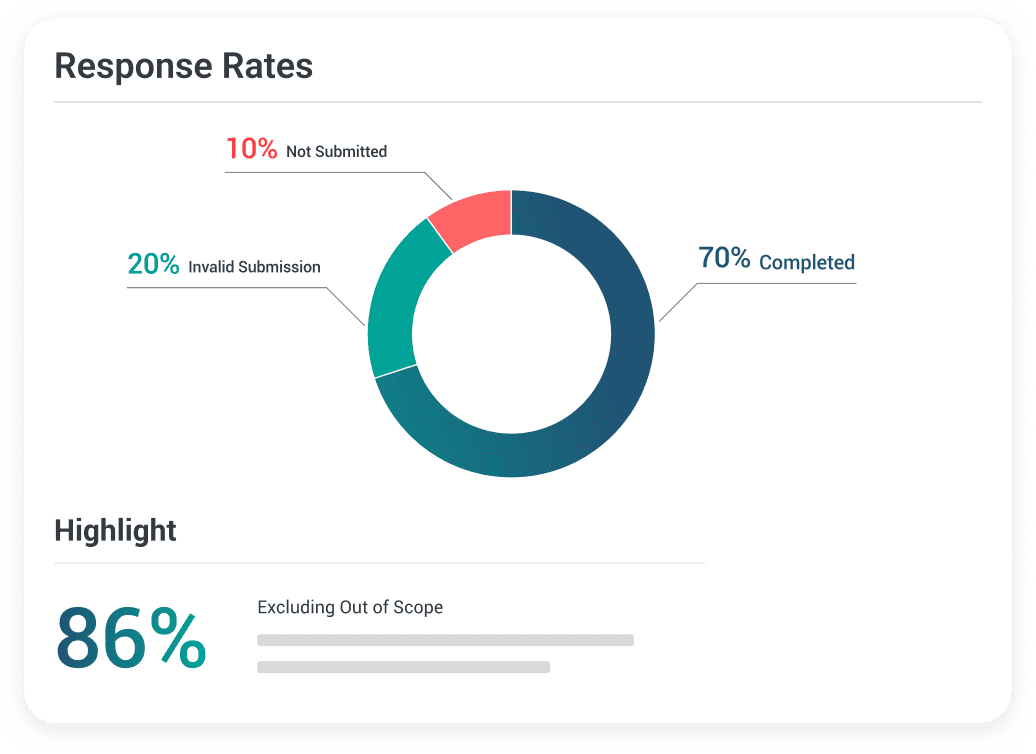1036x754 pixels.
Task: Click the divider line below Highlight
Action: (380, 563)
